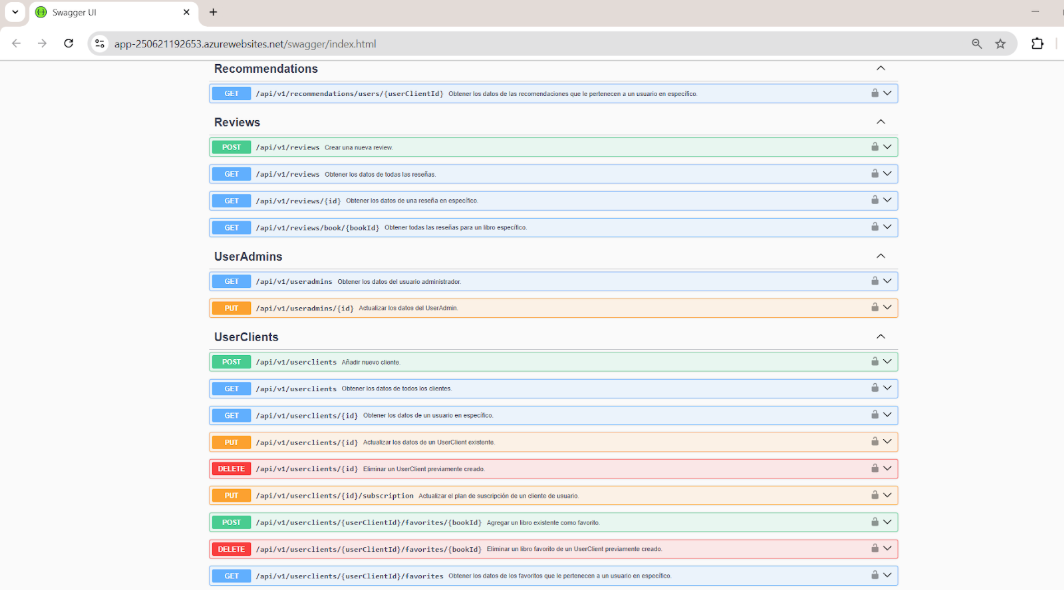The width and height of the screenshot is (1064, 593).
Task: Click path /api/v1/userclients/{userClientId}/favorites in GET row
Action: [x=349, y=576]
